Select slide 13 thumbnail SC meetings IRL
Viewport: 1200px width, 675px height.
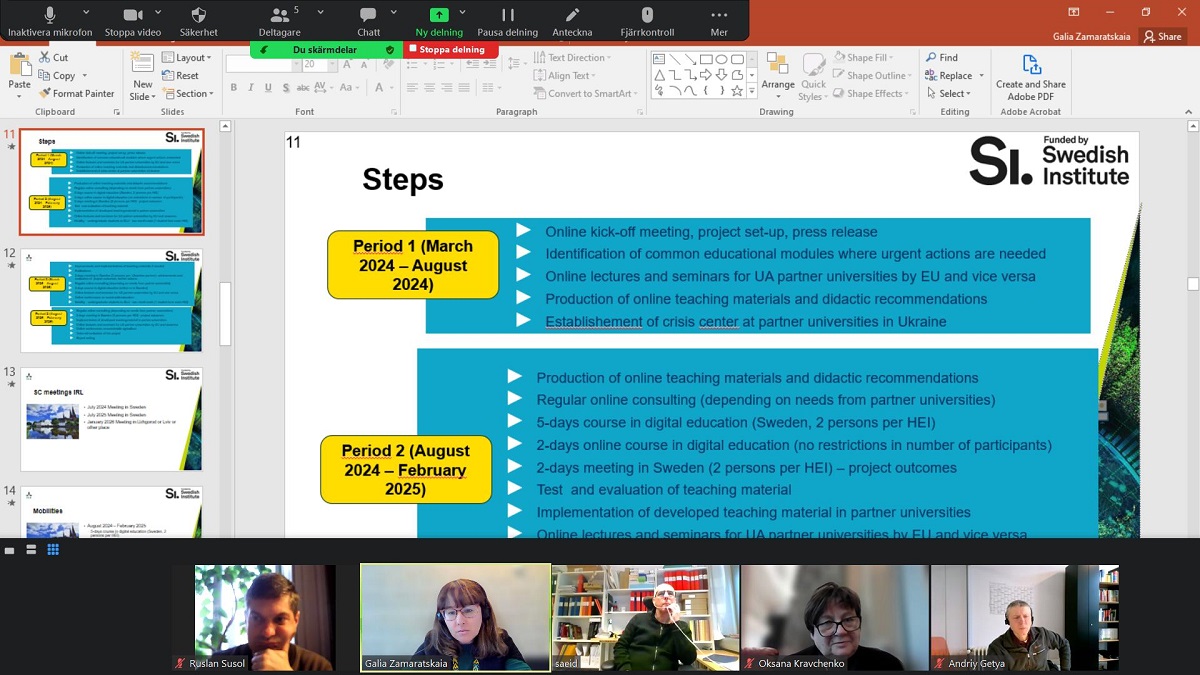(x=112, y=418)
